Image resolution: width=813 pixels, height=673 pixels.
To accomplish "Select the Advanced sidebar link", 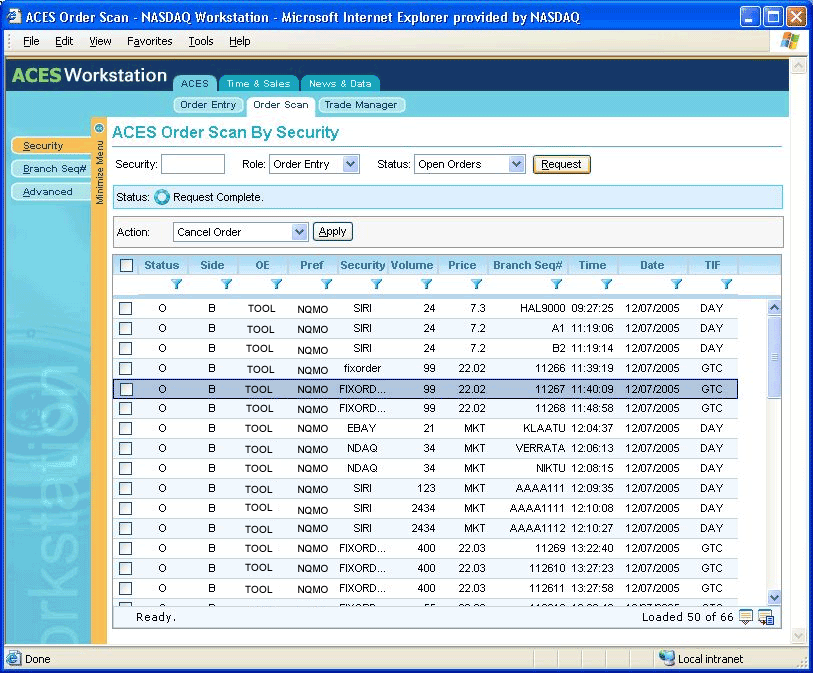I will tap(51, 192).
